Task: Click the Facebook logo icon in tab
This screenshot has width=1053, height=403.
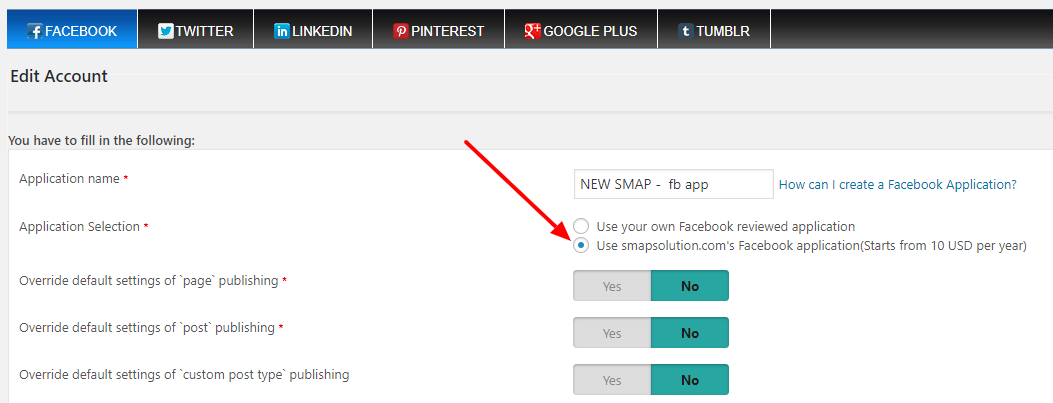Action: 36,30
